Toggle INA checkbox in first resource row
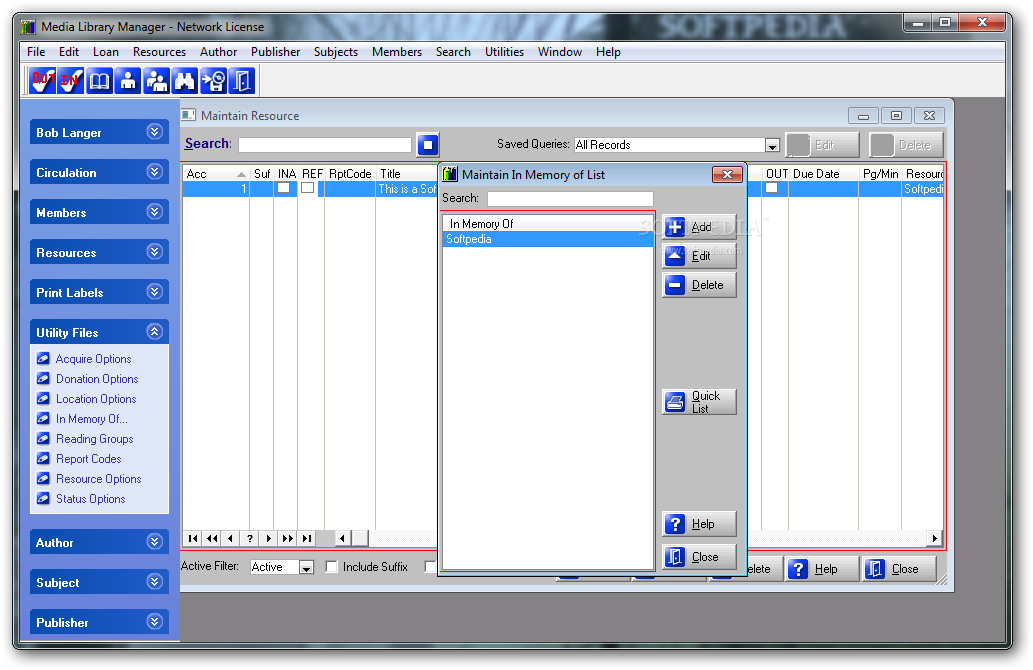 (284, 188)
